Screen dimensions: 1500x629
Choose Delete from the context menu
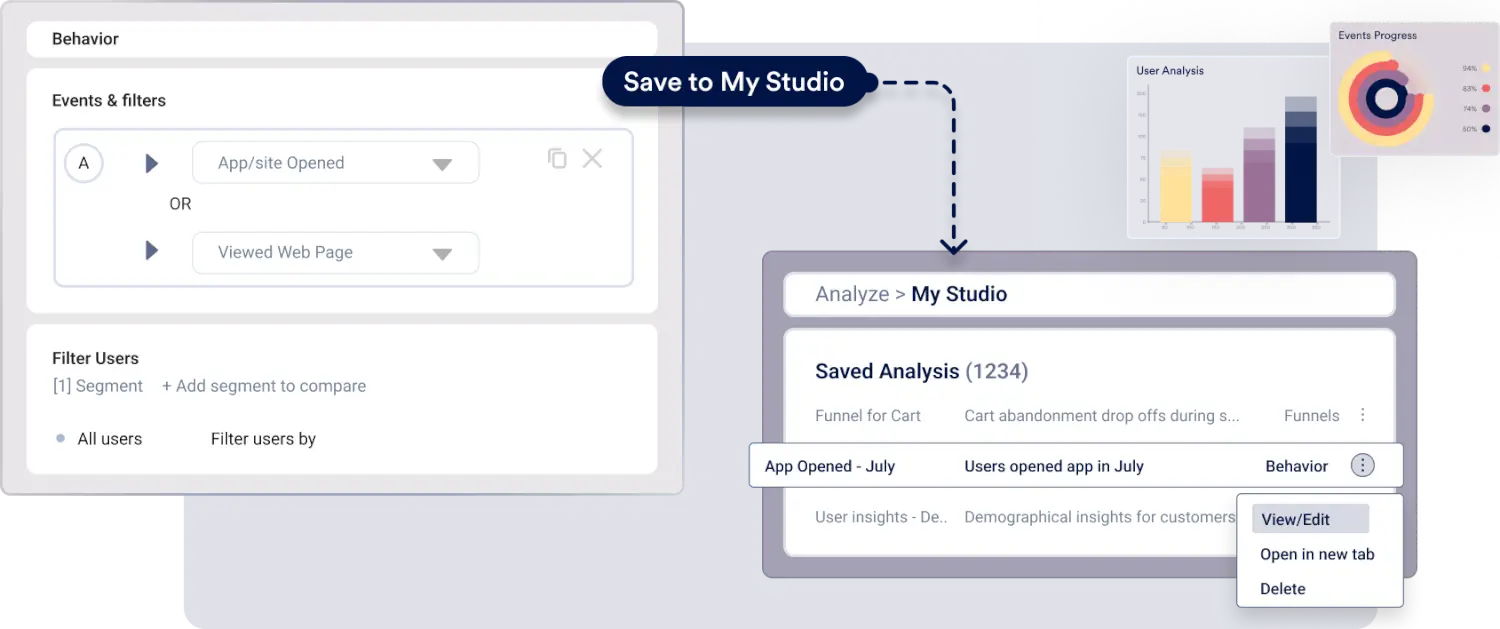(1283, 589)
